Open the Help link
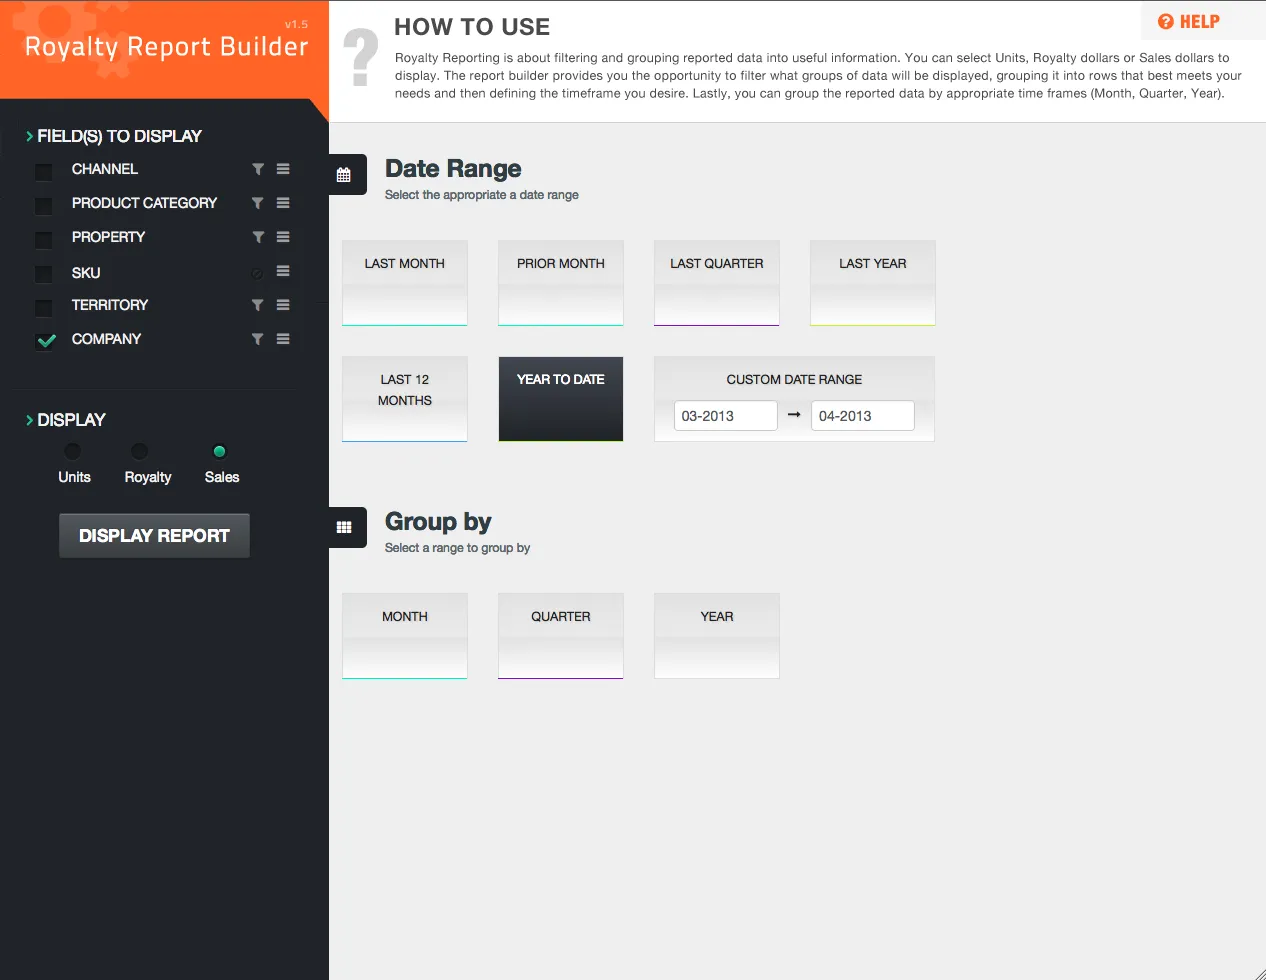 (1189, 22)
